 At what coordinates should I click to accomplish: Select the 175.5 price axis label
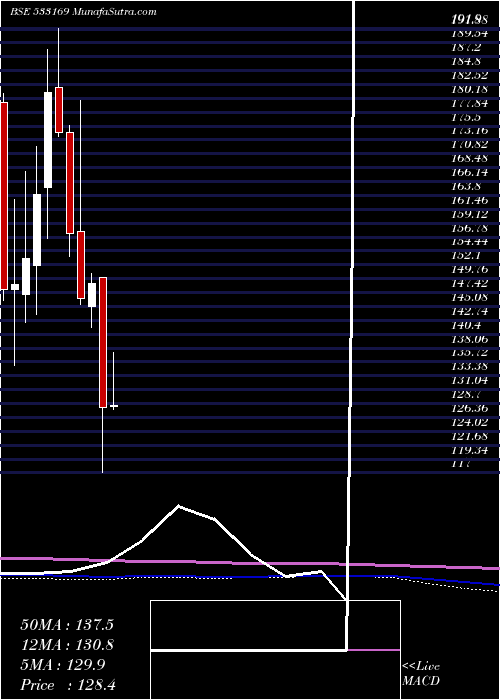point(467,117)
